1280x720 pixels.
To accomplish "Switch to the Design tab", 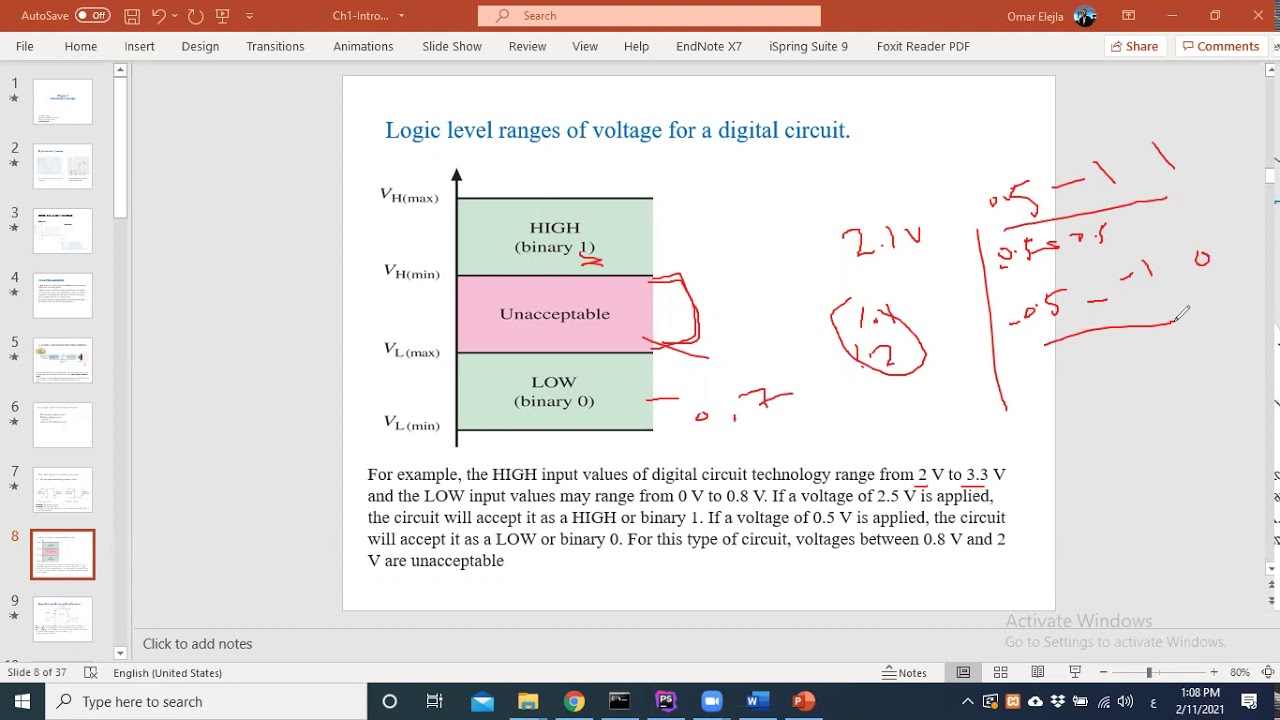I will pyautogui.click(x=200, y=46).
